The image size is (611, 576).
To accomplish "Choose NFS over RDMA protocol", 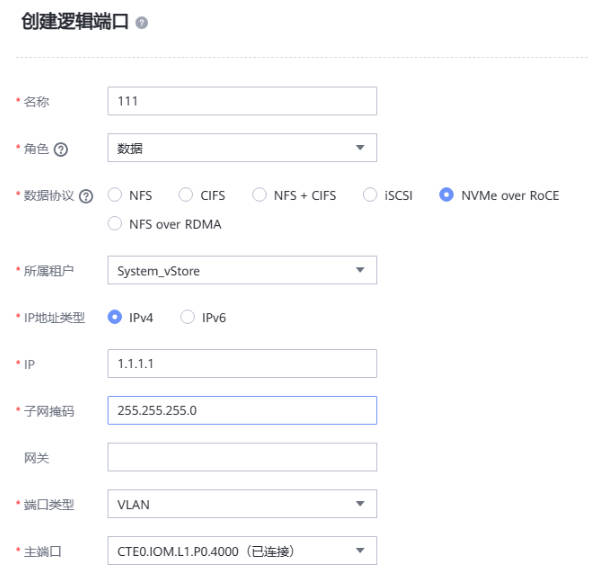I will click(115, 224).
